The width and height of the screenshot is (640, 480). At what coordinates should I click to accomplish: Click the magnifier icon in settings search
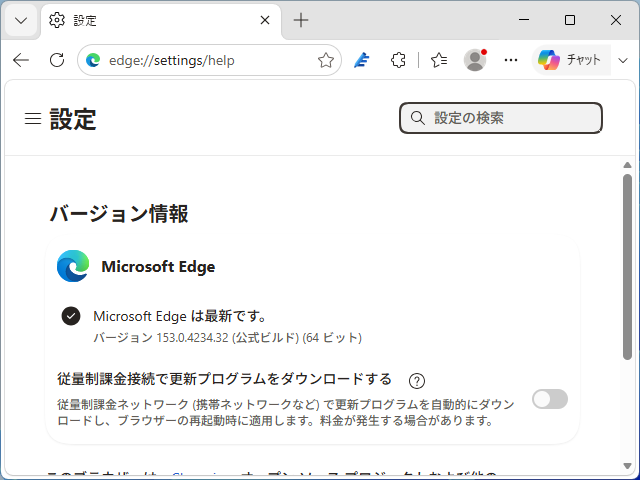coord(417,118)
